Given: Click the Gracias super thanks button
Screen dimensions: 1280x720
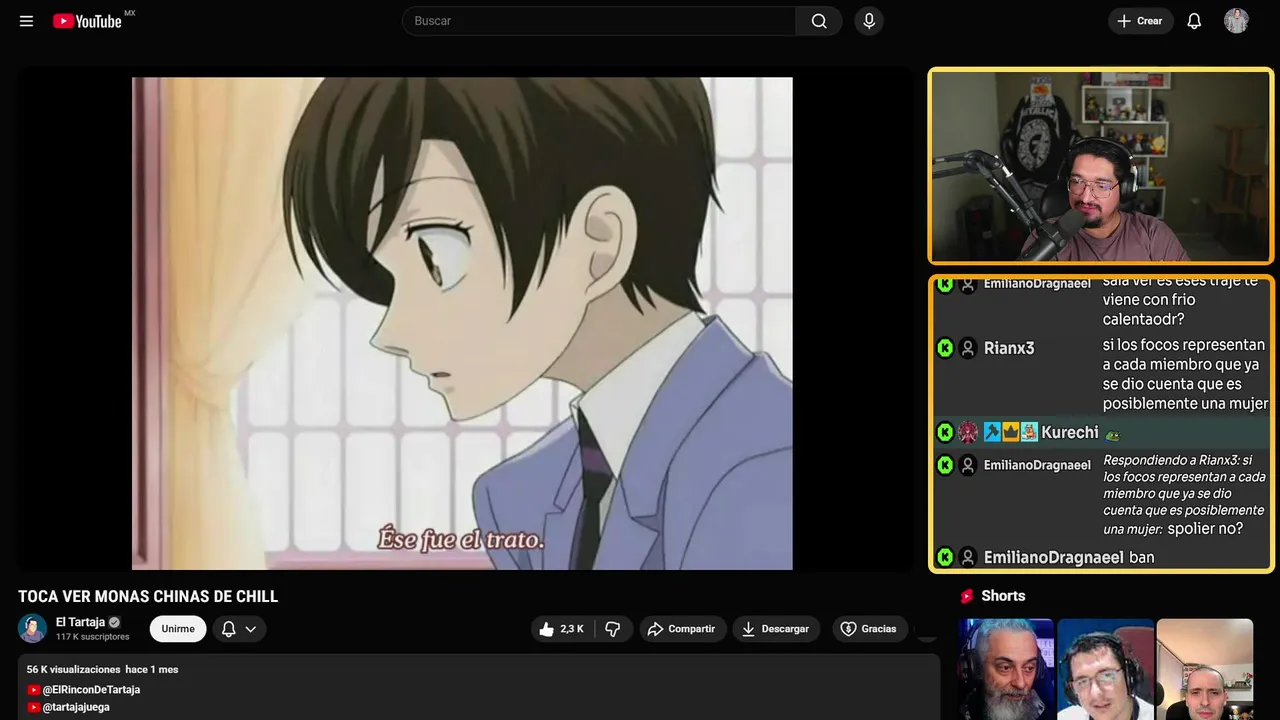Looking at the screenshot, I should tap(870, 629).
